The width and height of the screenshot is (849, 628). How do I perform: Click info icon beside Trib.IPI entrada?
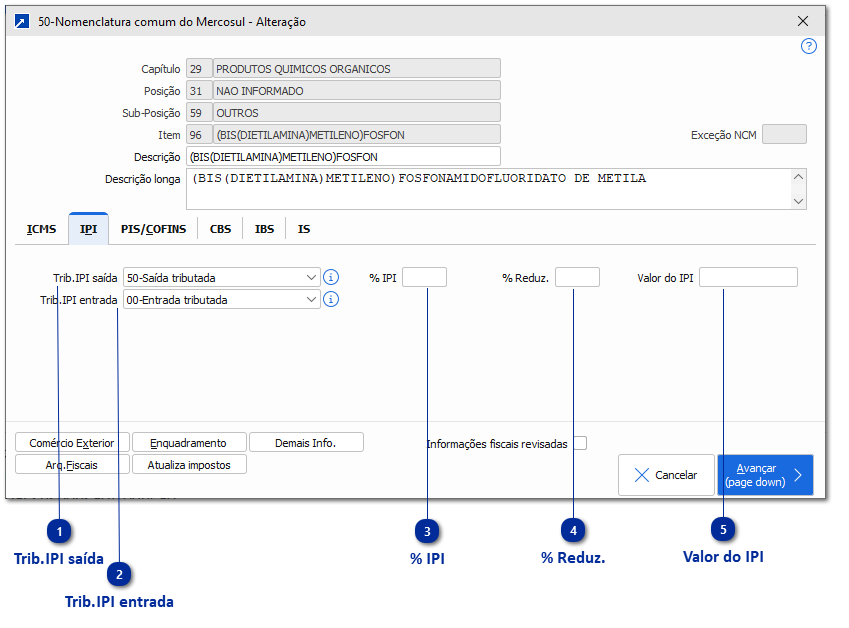tap(331, 298)
